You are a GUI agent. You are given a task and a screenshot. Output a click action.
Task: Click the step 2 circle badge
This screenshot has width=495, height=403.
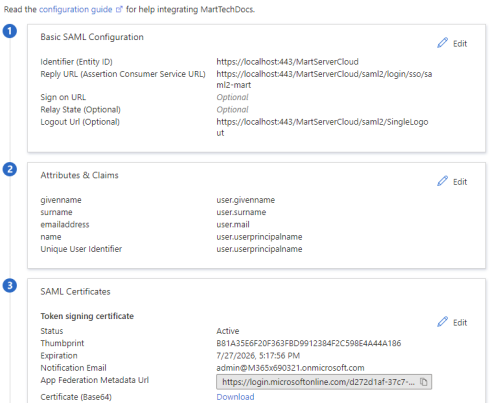[x=10, y=169]
